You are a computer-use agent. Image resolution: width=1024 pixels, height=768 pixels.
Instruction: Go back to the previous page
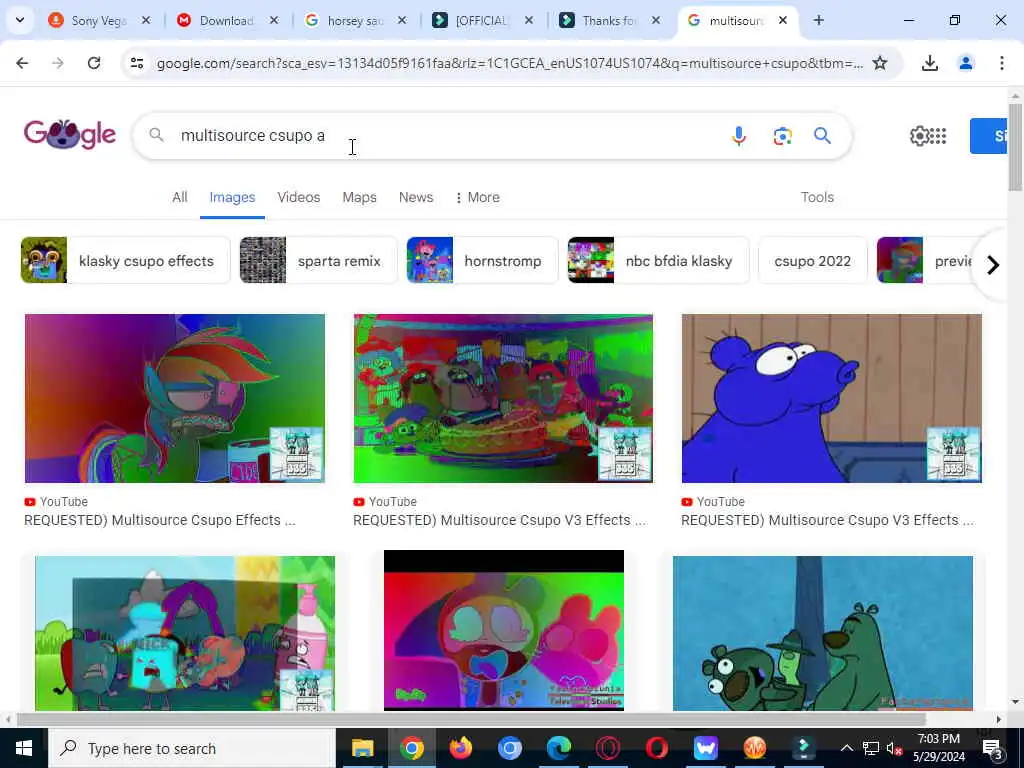click(x=22, y=63)
